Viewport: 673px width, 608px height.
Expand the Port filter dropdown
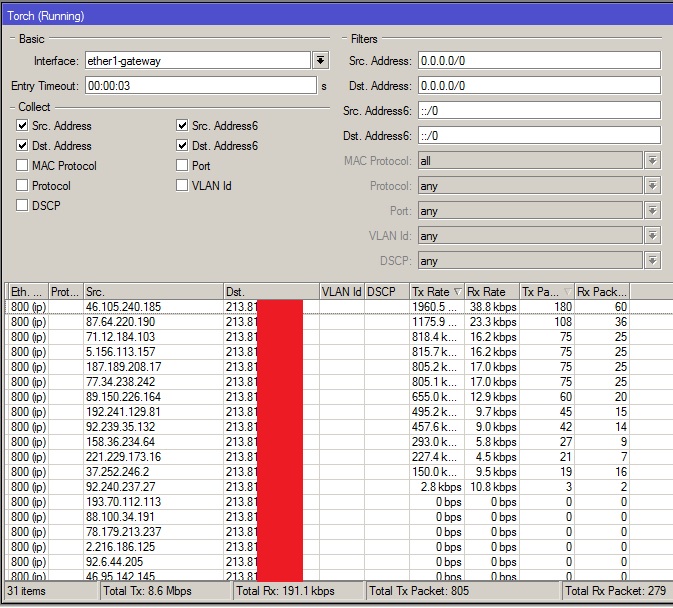(x=652, y=211)
